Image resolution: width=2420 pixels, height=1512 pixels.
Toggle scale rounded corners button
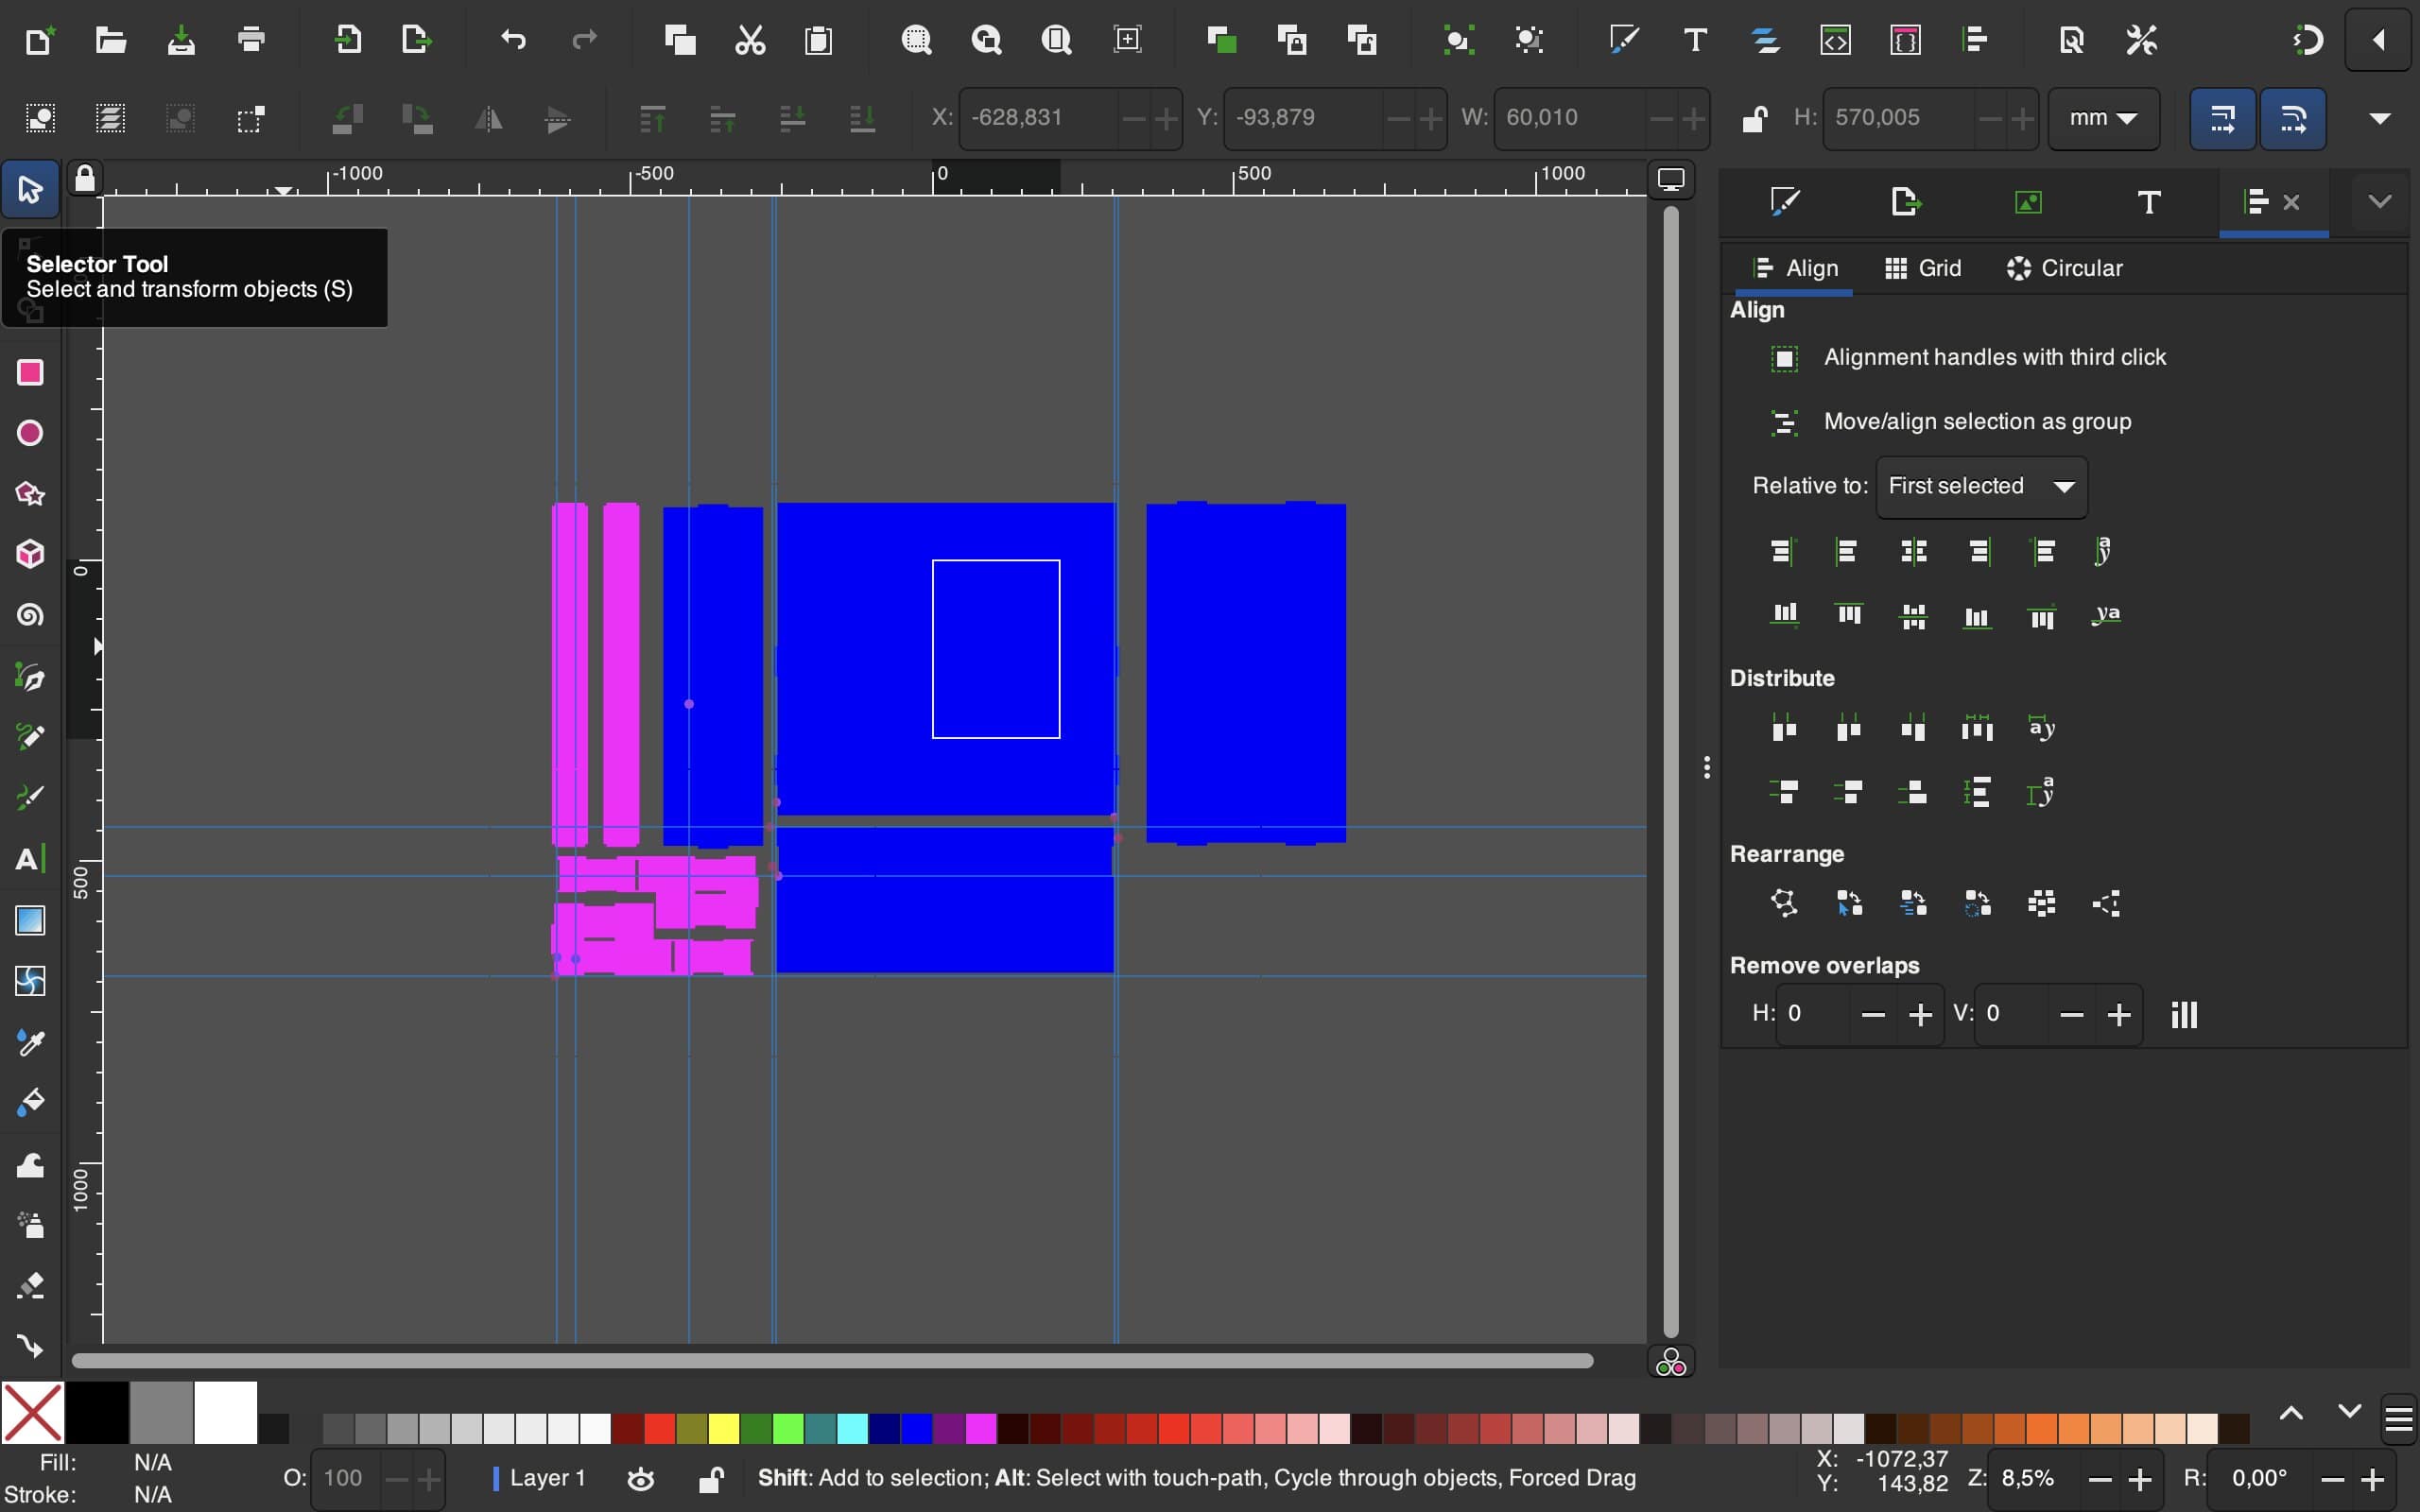click(x=2293, y=118)
